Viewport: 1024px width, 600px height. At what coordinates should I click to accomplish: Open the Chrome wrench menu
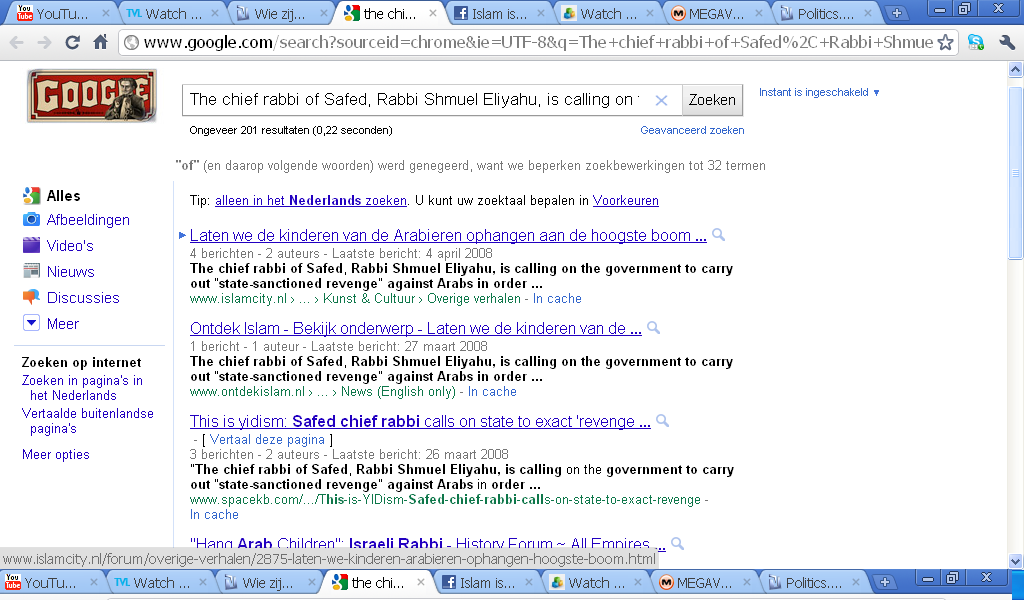(x=1006, y=42)
